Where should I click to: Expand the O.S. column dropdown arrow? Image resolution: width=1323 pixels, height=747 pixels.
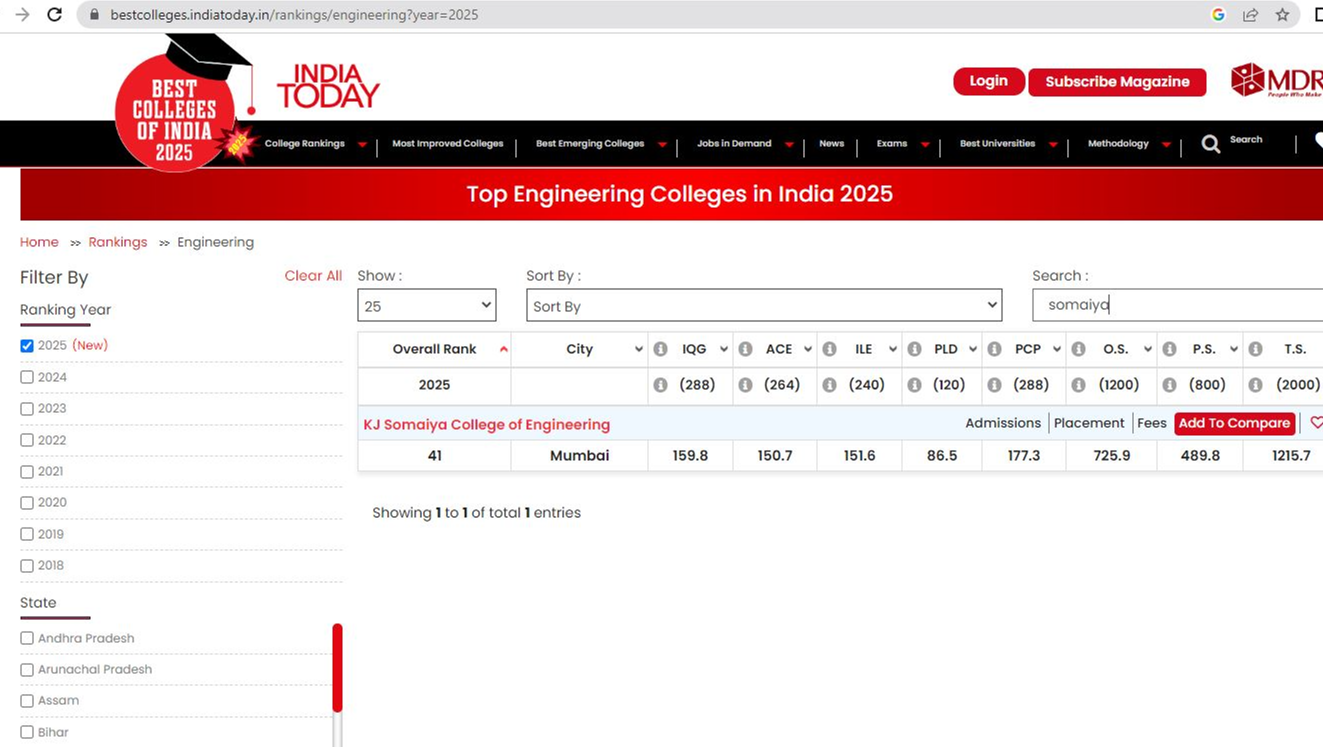[1146, 349]
